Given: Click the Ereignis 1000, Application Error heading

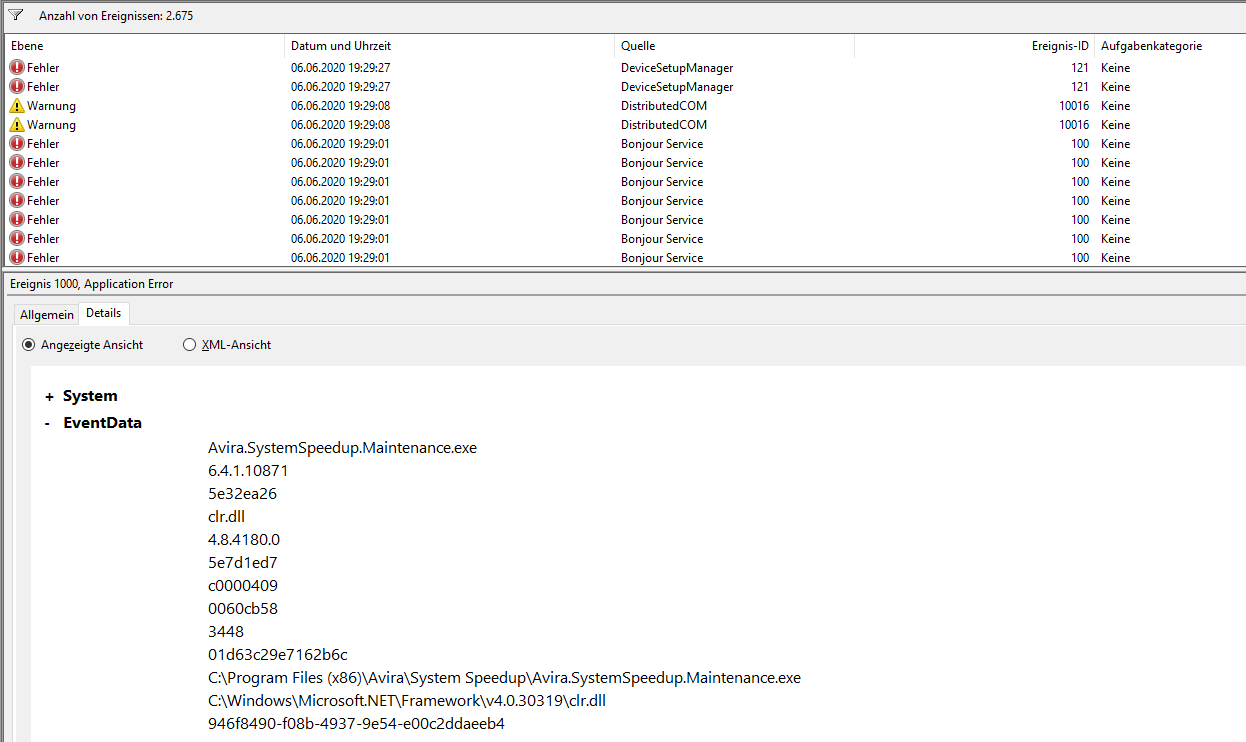Looking at the screenshot, I should click(x=92, y=284).
